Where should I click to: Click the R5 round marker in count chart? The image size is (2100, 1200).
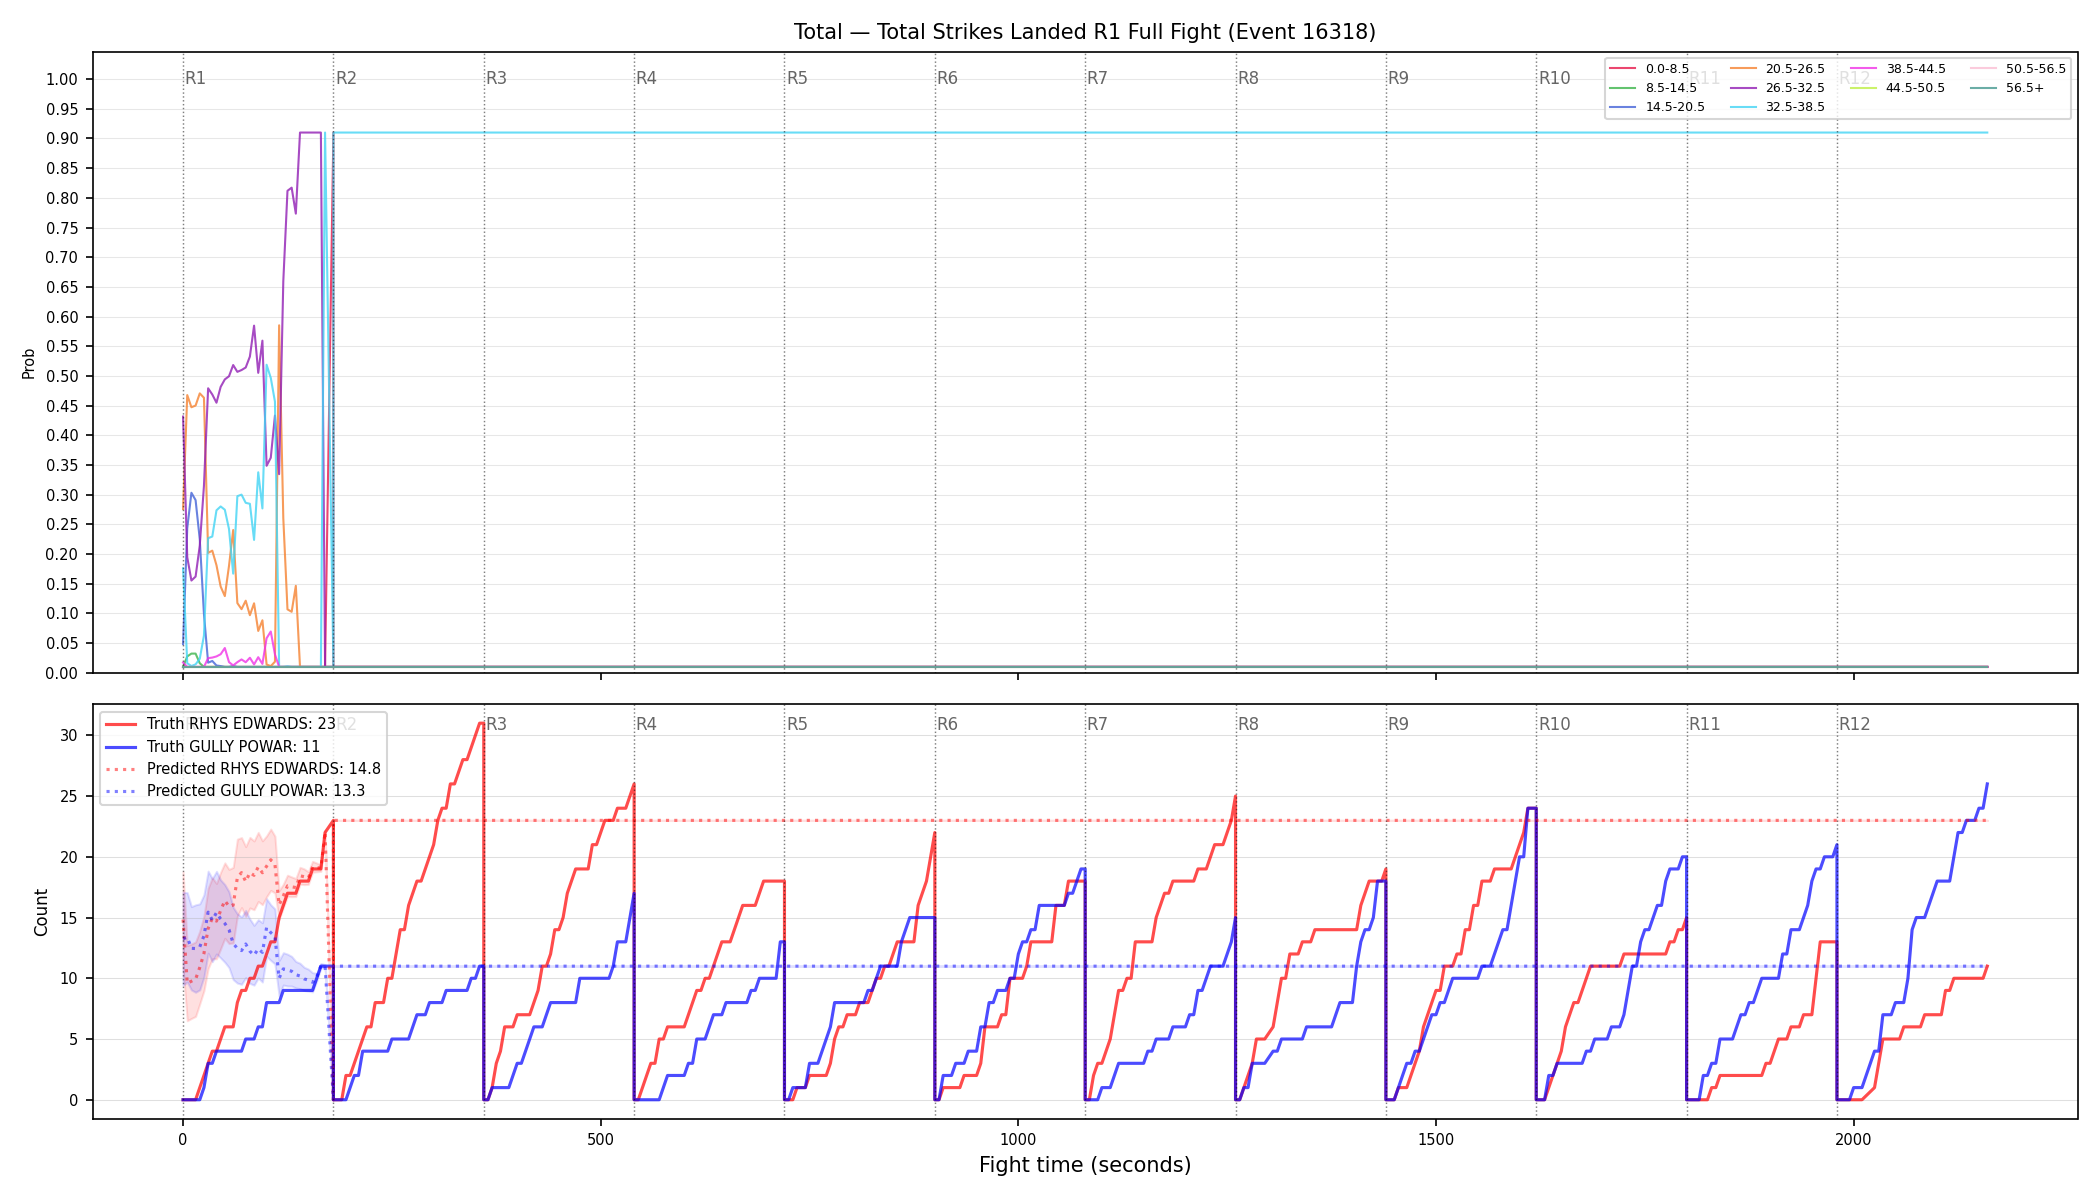[797, 724]
